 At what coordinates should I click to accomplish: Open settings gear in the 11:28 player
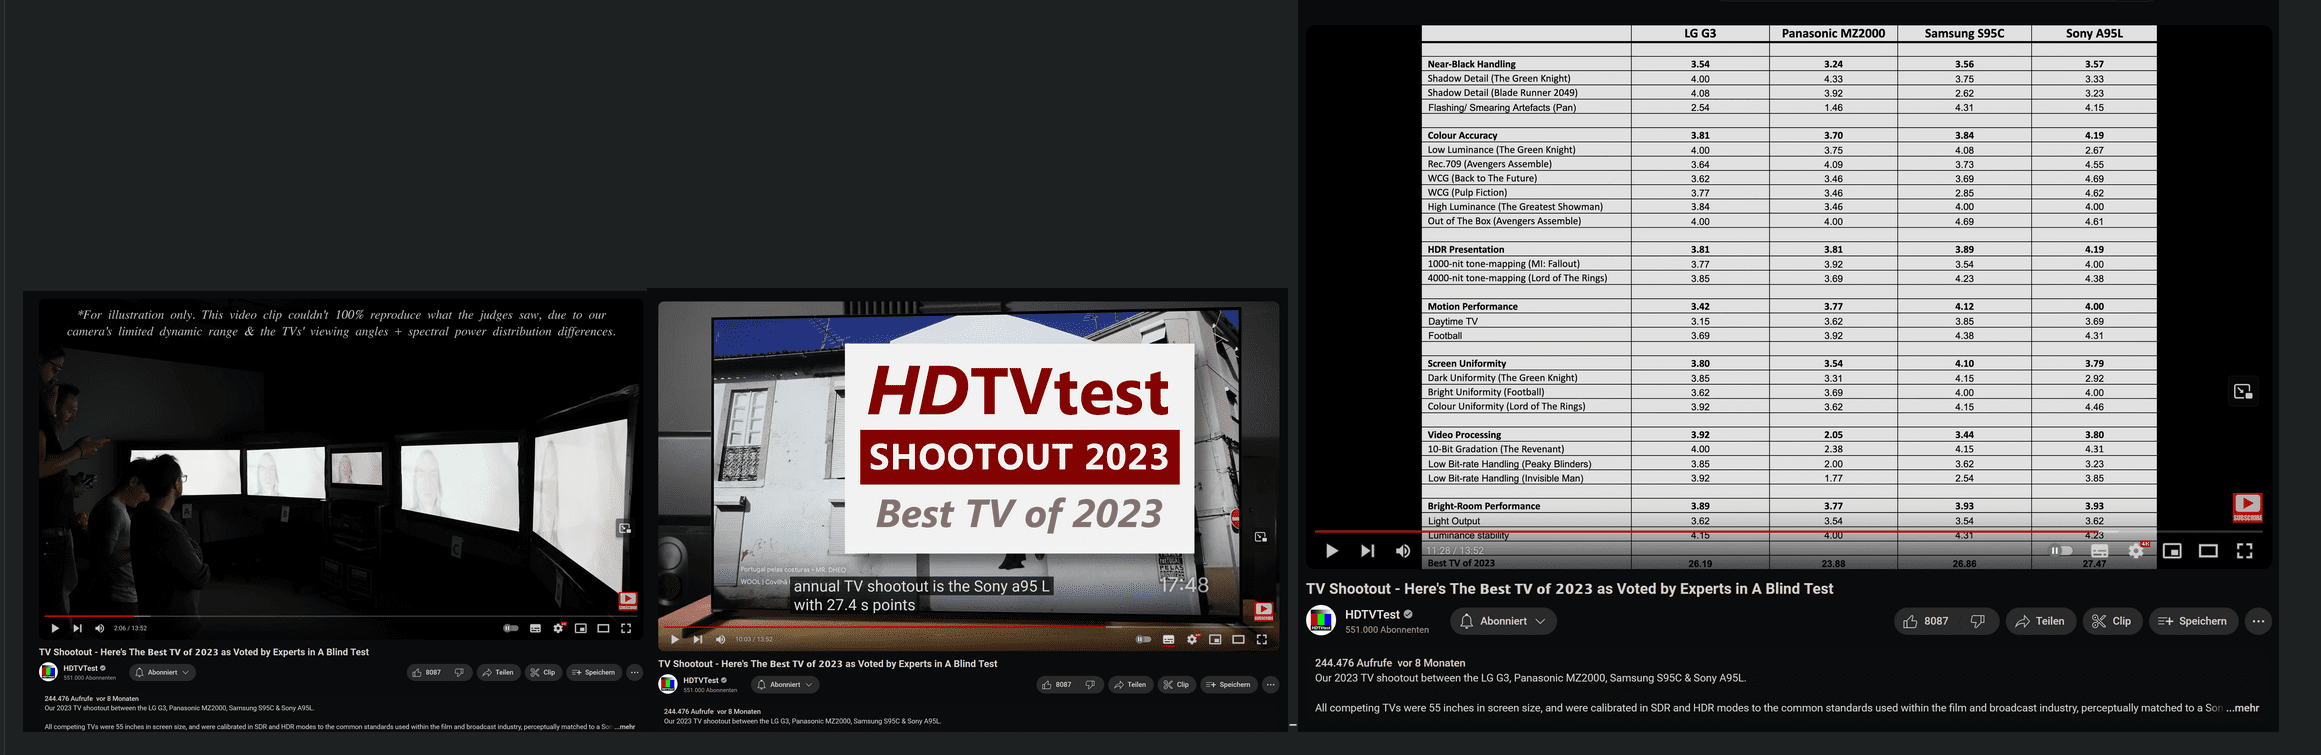tap(2136, 551)
